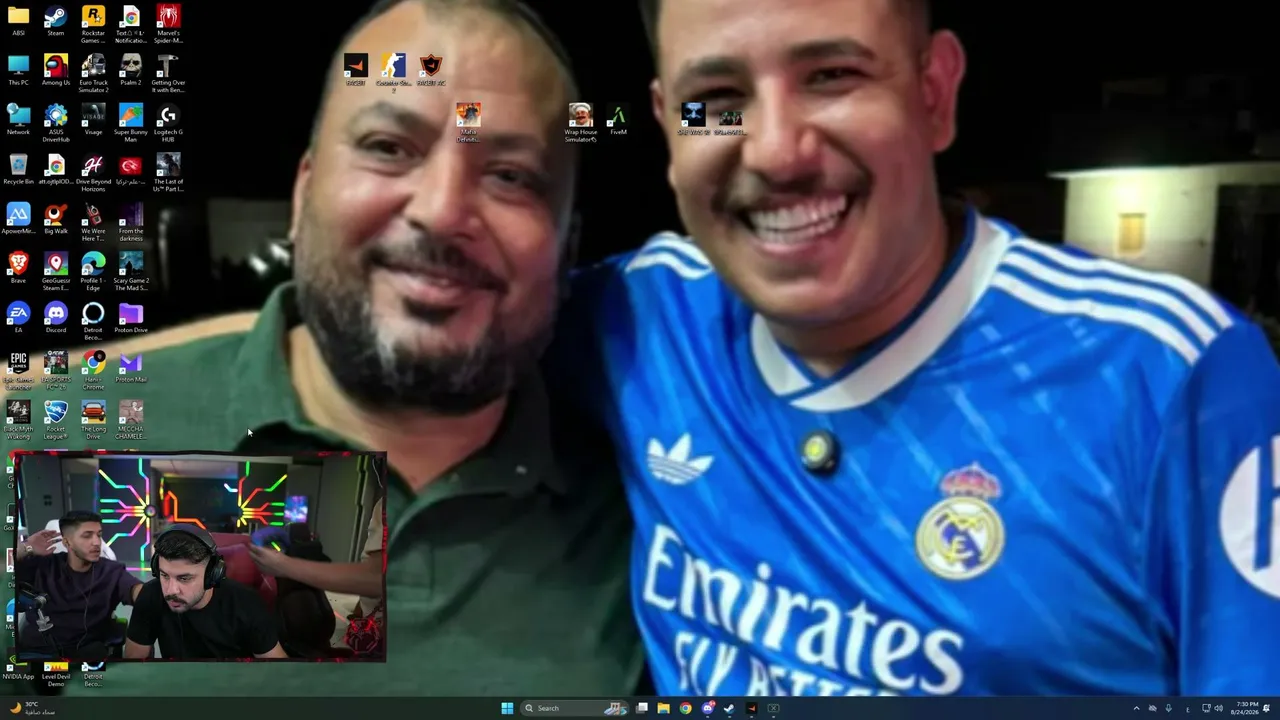Select the Euro Truck Simulator 2 shortcut
The width and height of the screenshot is (1280, 720).
pos(93,73)
